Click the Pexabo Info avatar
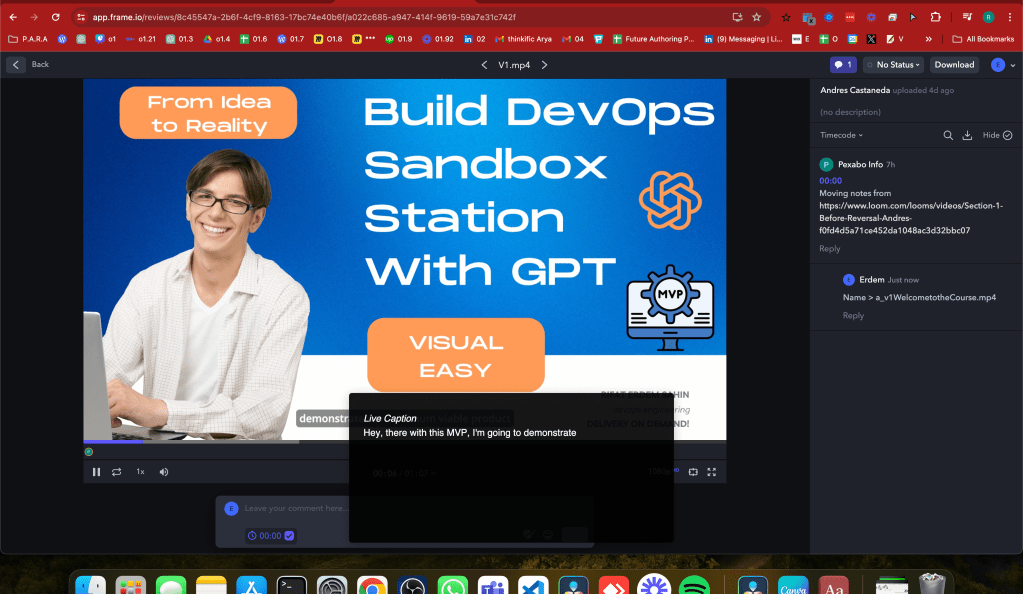Viewport: 1023px width, 594px height. pyautogui.click(x=826, y=164)
